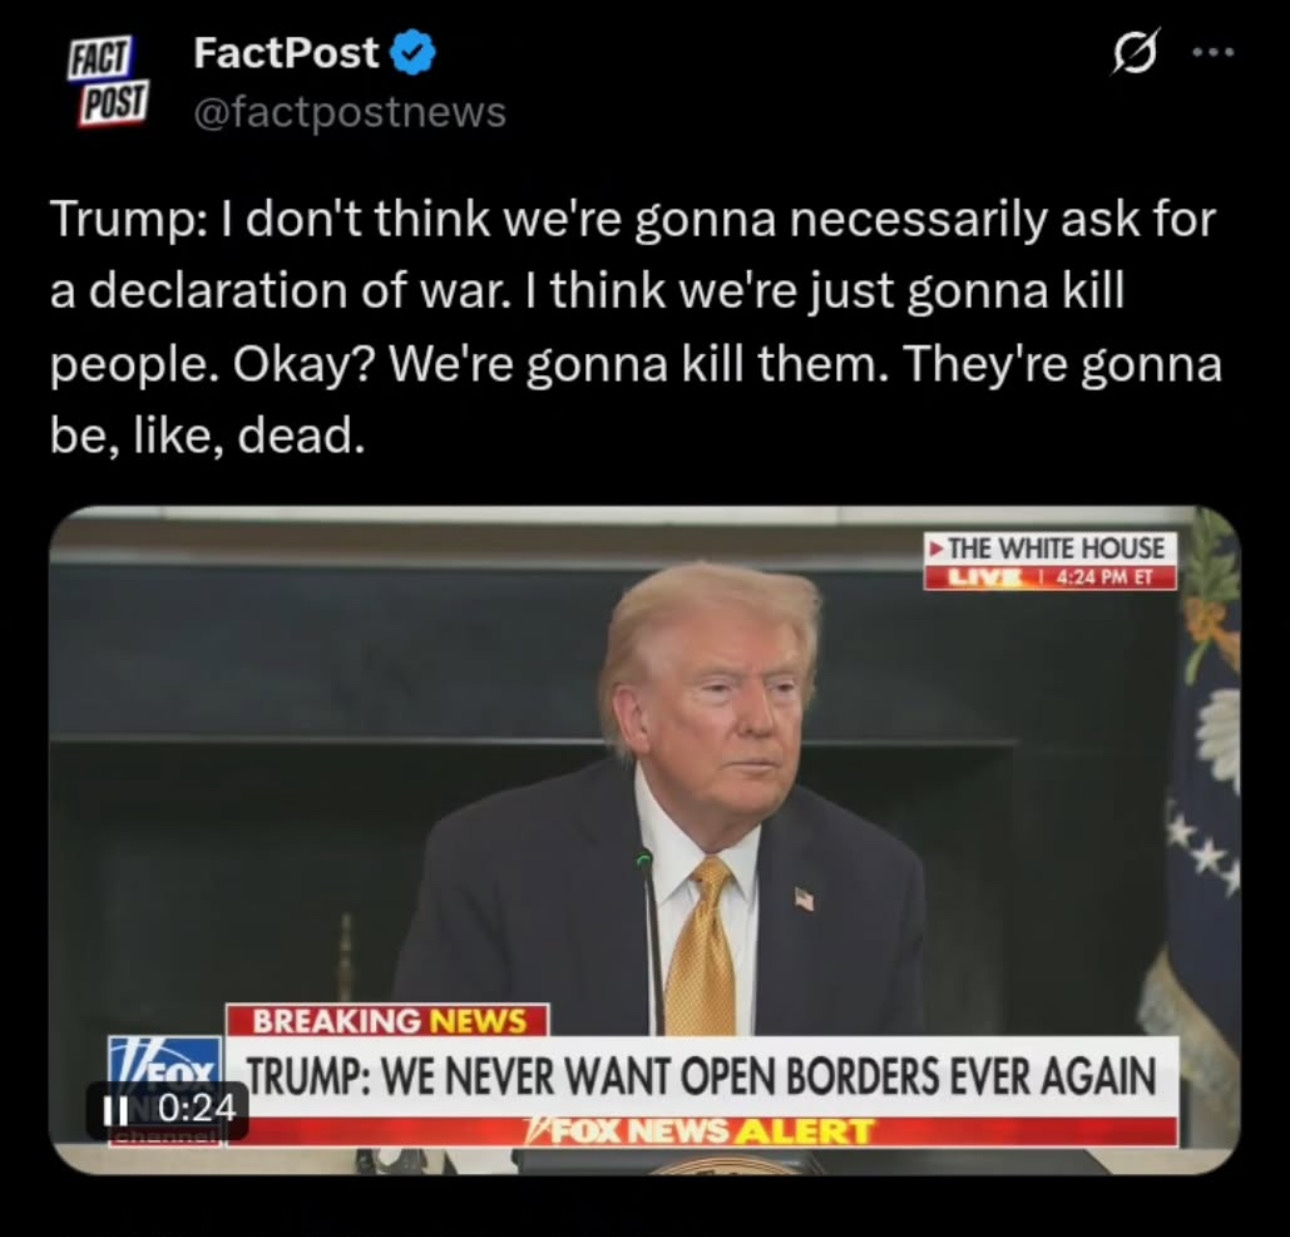Click the 0:24 video time indicator

(x=196, y=1108)
